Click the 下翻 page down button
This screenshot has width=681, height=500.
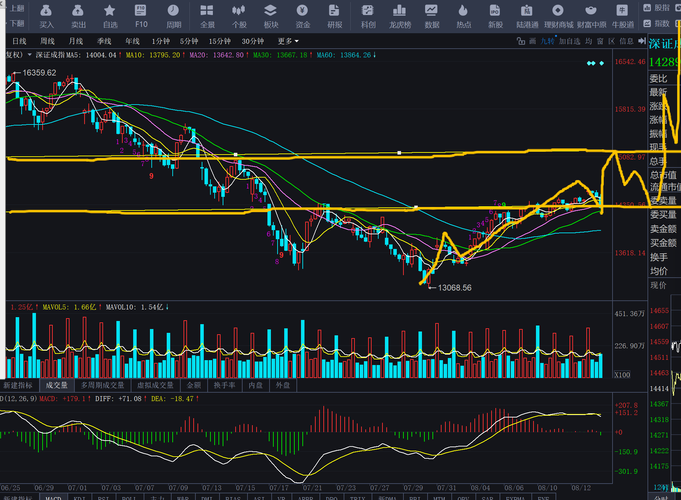click(x=17, y=23)
